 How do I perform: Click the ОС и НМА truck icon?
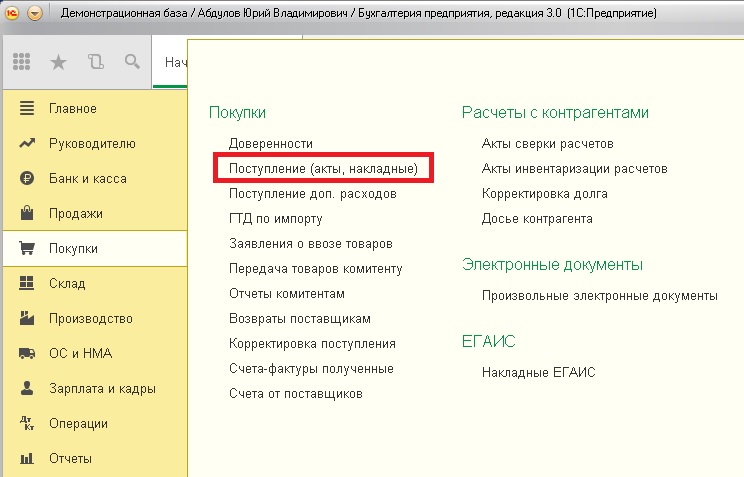pos(27,353)
